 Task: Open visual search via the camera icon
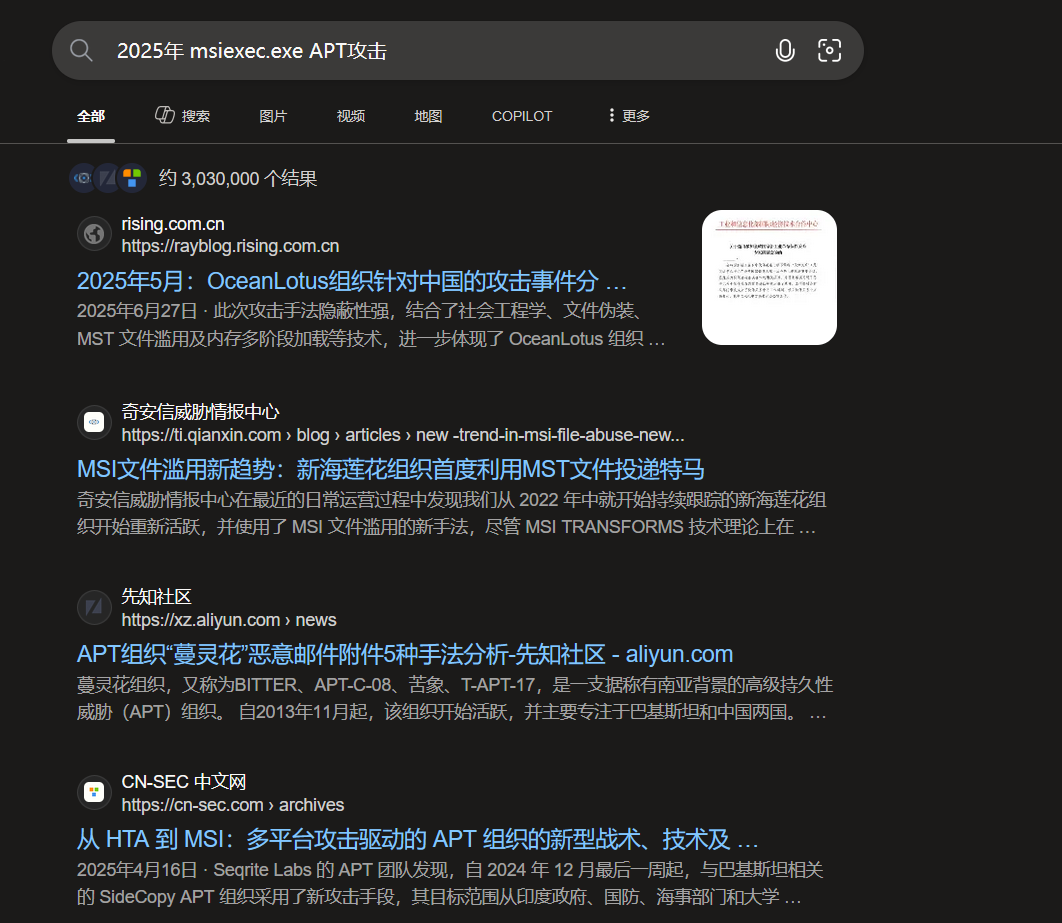click(x=830, y=50)
